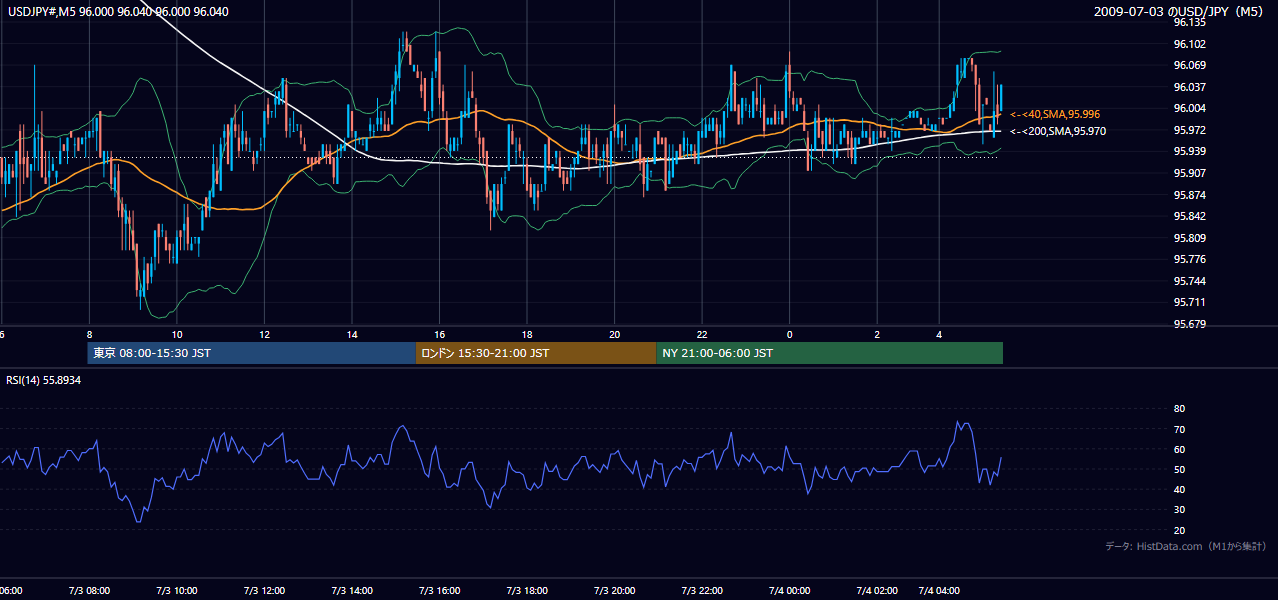Click price axis value 95.711
Viewport: 1278px width, 600px height.
(1188, 302)
